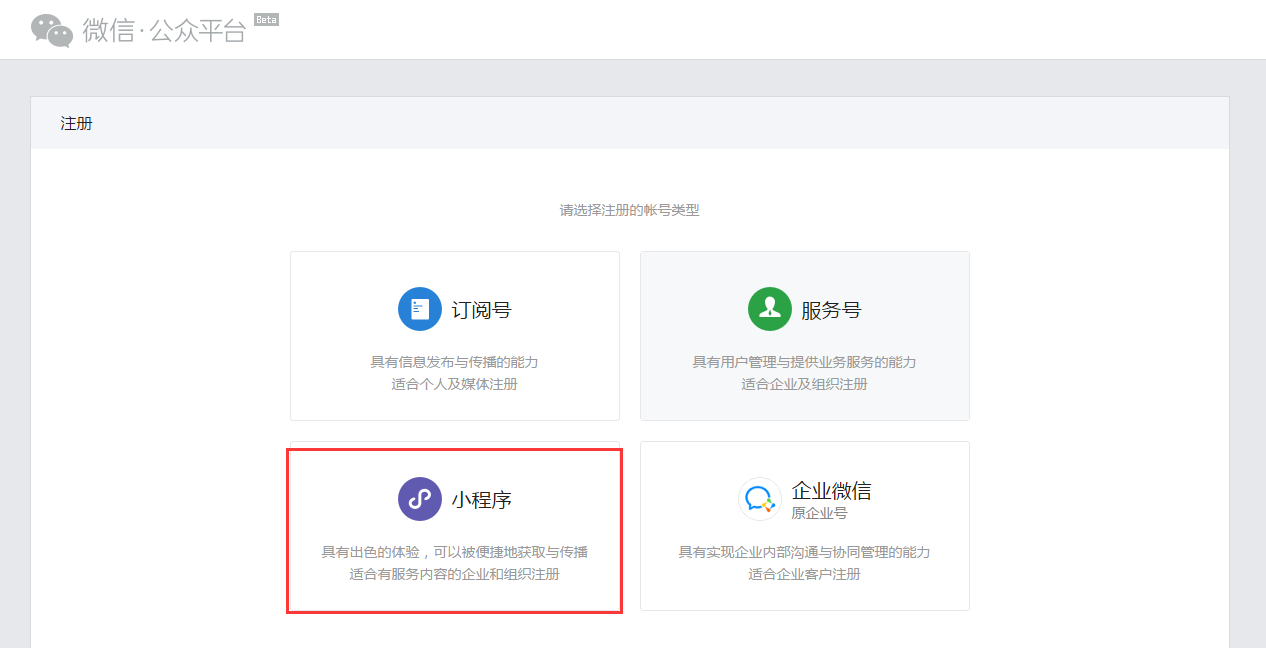The width and height of the screenshot is (1266, 648).
Task: Choose the 服务号 account type title
Action: [x=831, y=310]
